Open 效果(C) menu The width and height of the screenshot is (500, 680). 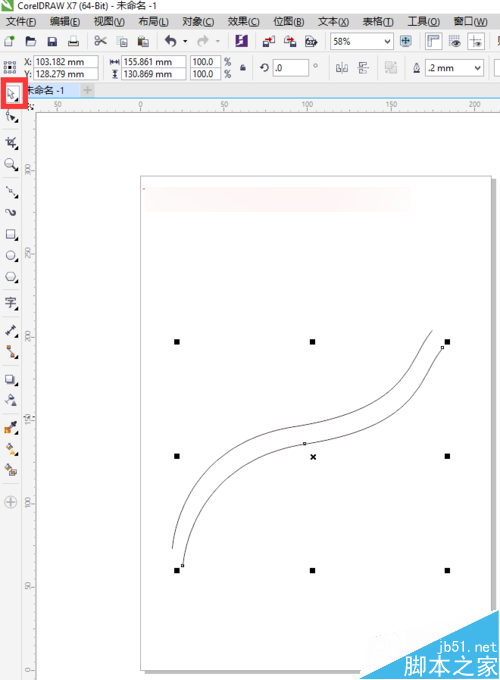[244, 22]
